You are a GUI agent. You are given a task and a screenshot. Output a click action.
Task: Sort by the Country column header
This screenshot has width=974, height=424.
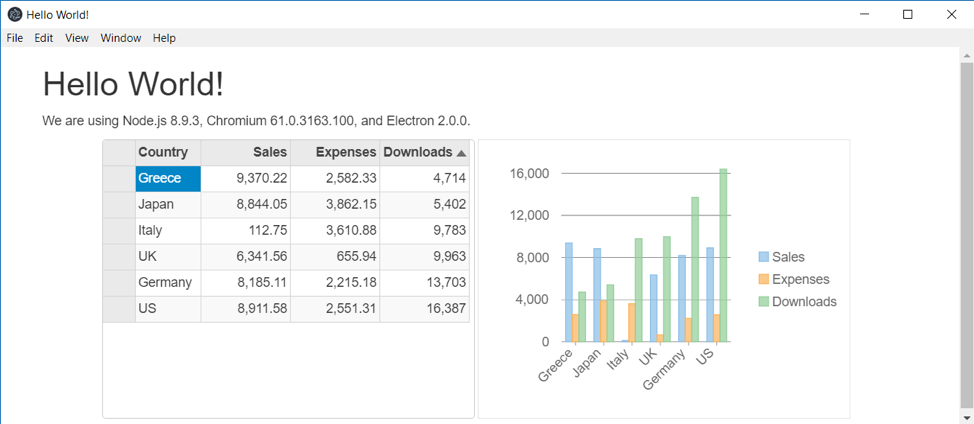pos(168,153)
